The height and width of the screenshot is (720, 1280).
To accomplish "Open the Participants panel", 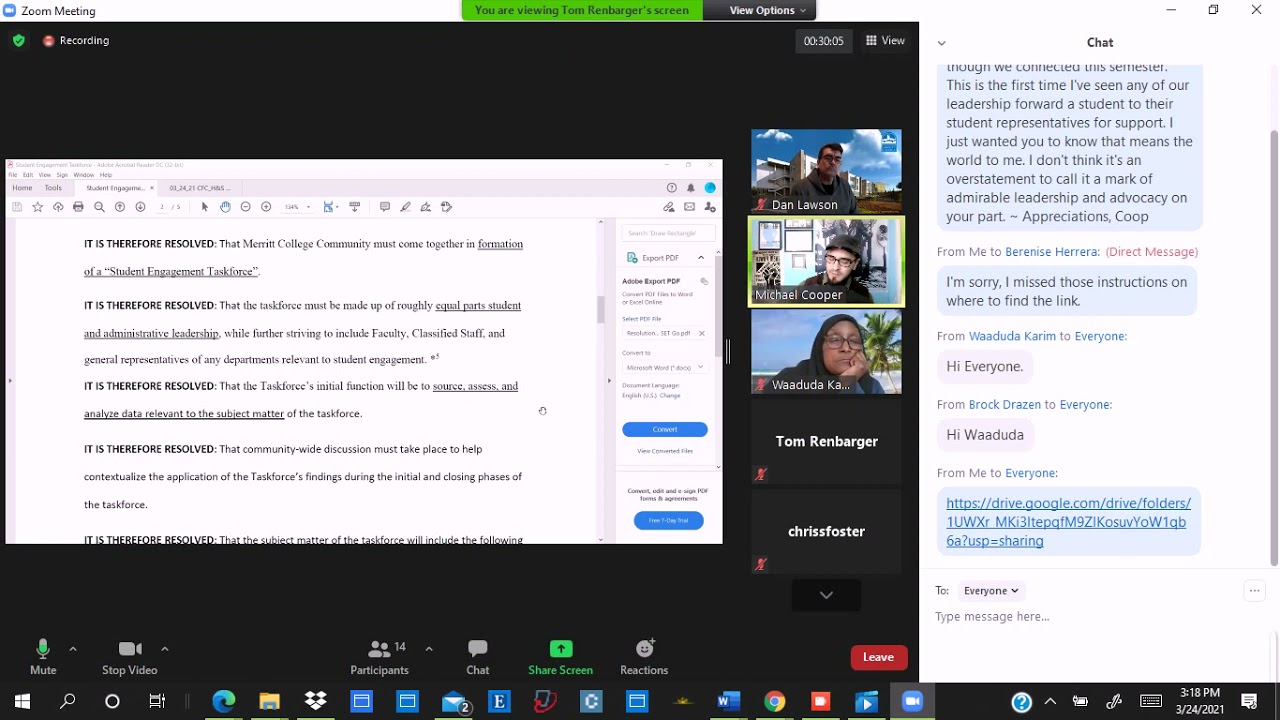I will coord(379,657).
